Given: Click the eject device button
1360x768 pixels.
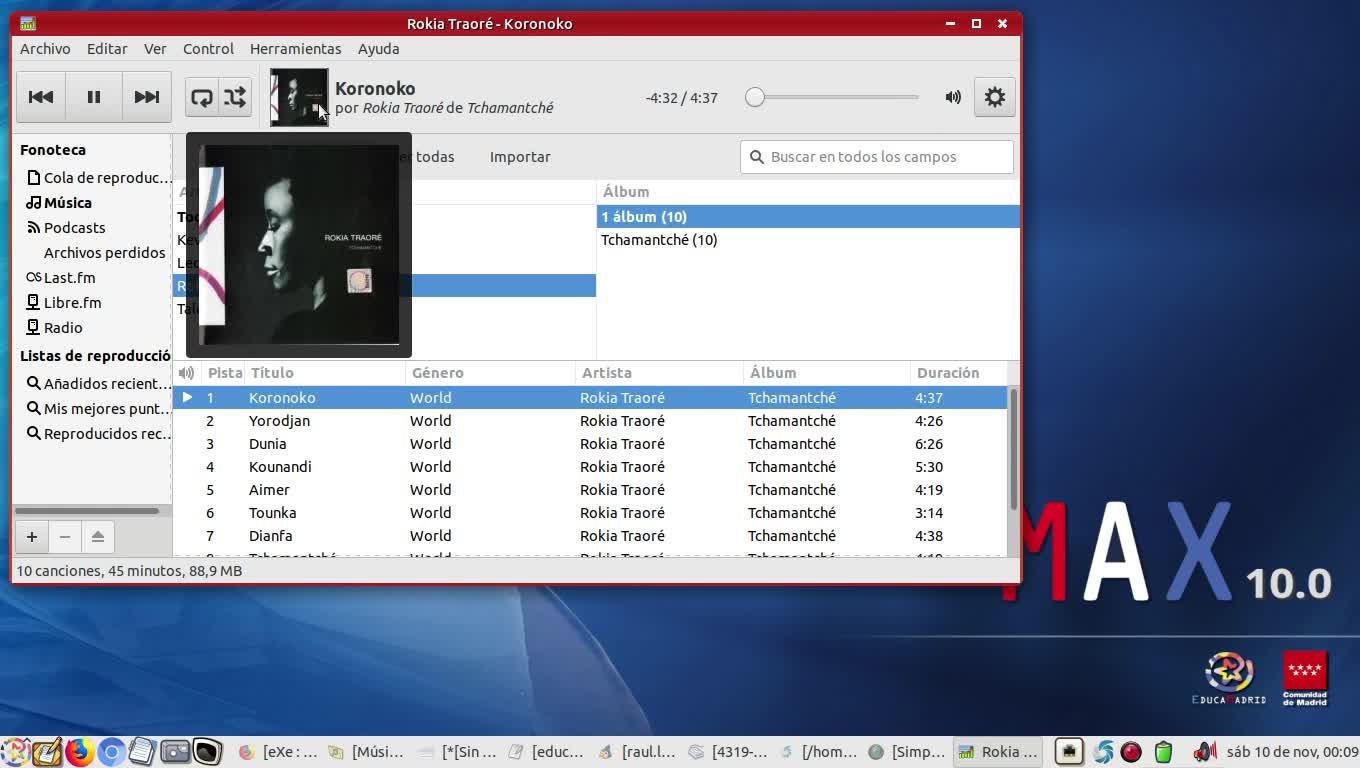Looking at the screenshot, I should (98, 537).
